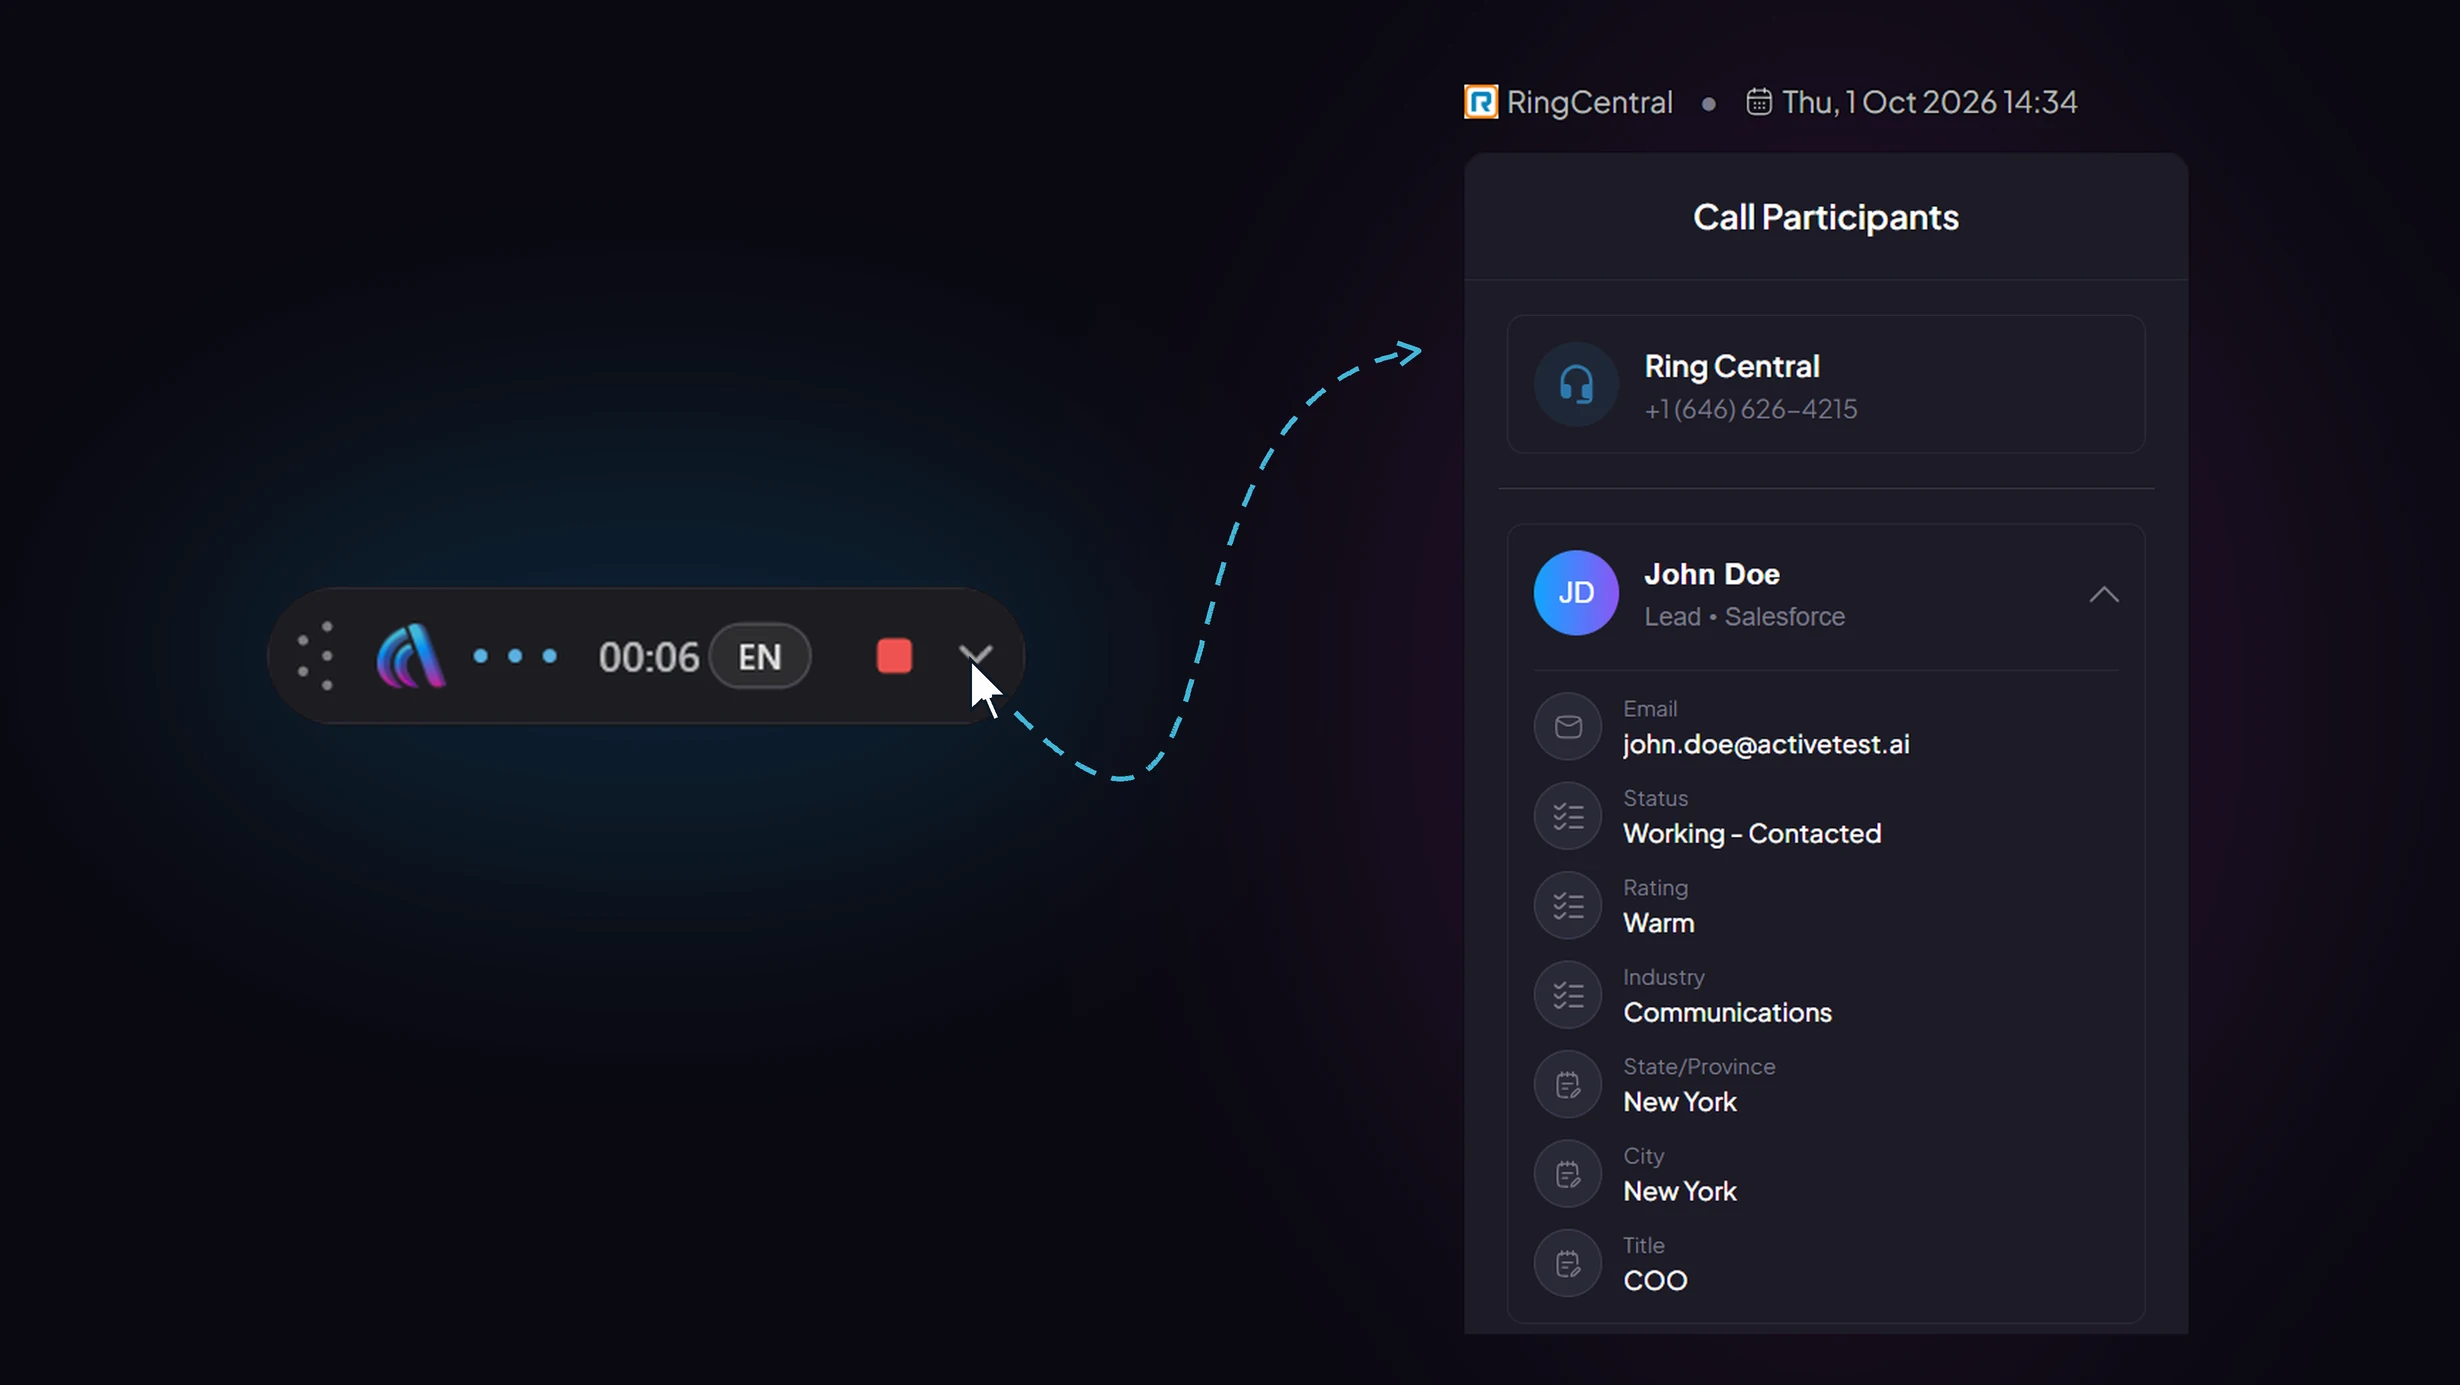Expand the recorder bar with down chevron

coord(975,654)
